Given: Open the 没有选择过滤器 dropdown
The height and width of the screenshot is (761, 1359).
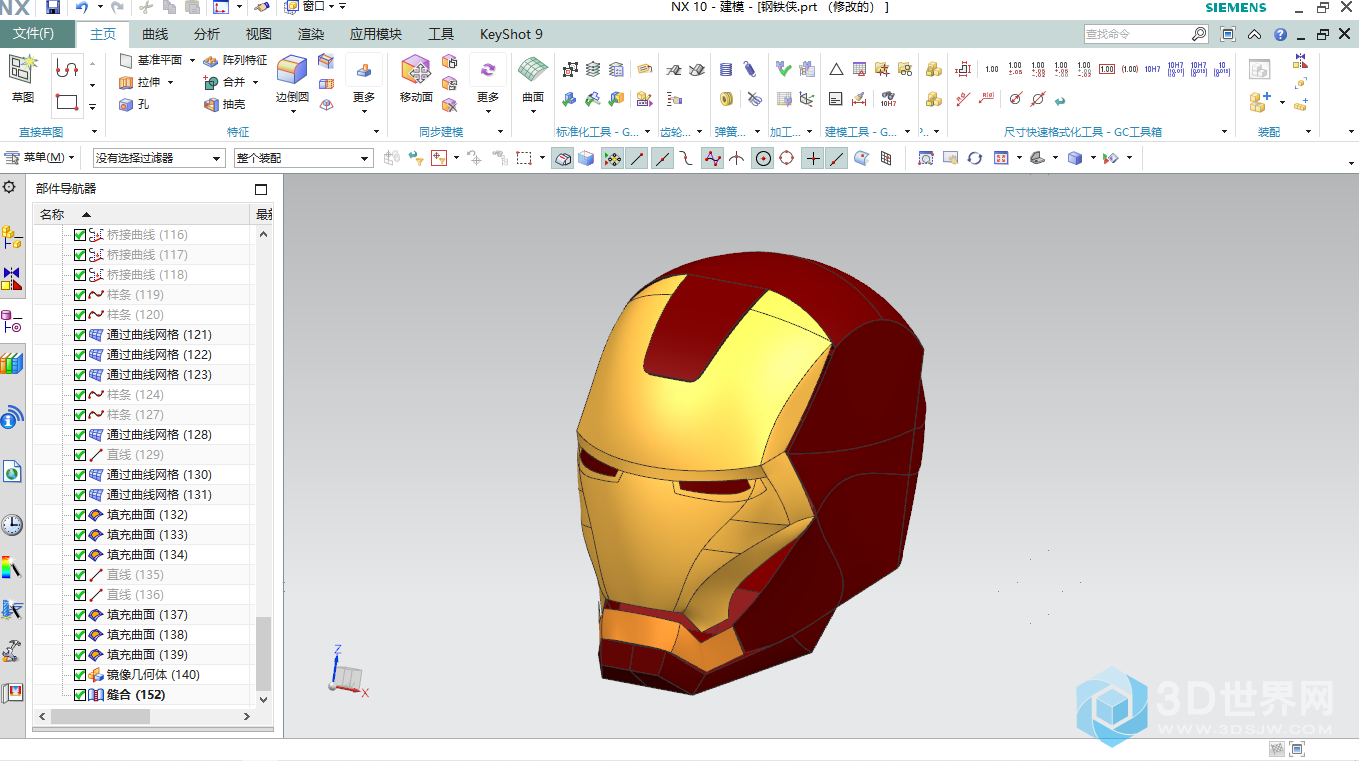Looking at the screenshot, I should 159,158.
